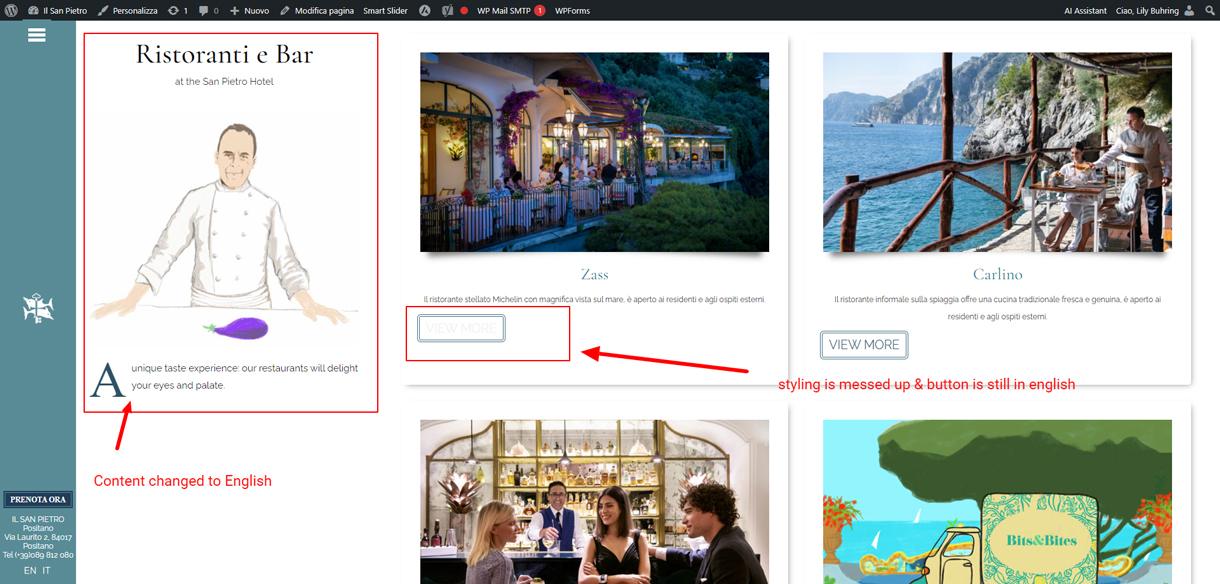Click Personalizza in the admin bar

click(x=128, y=10)
